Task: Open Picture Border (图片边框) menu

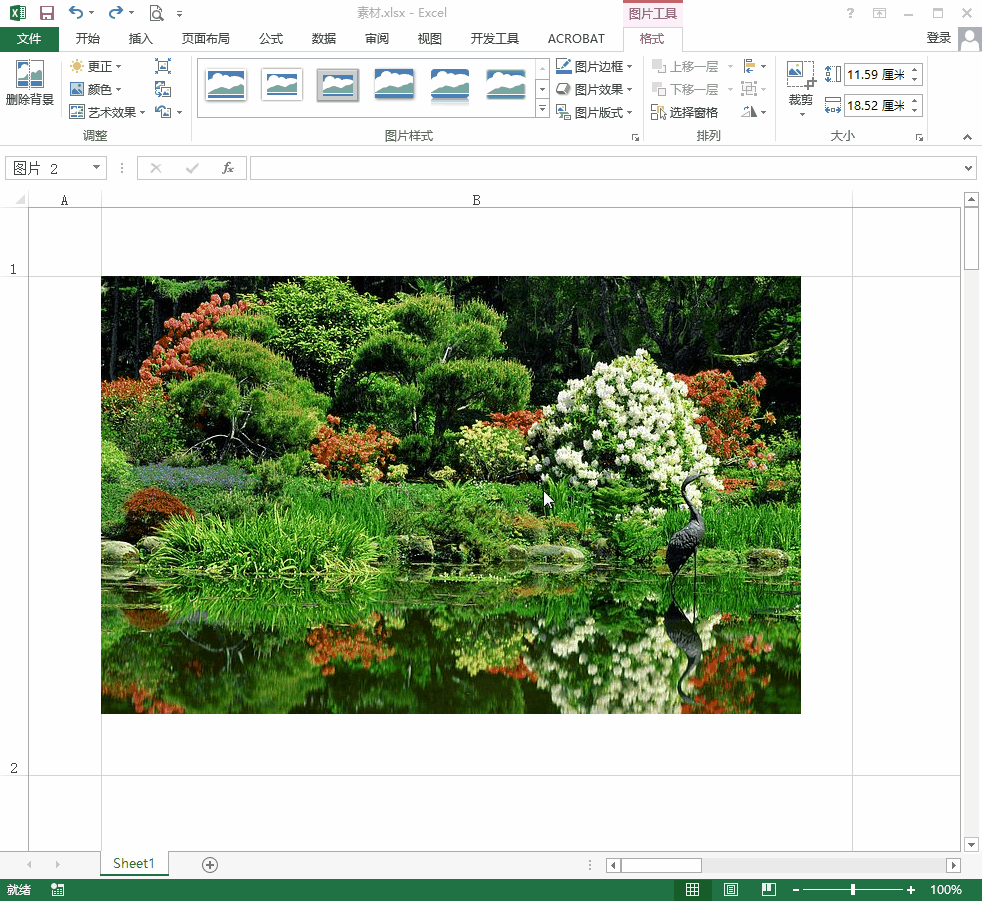Action: (594, 66)
